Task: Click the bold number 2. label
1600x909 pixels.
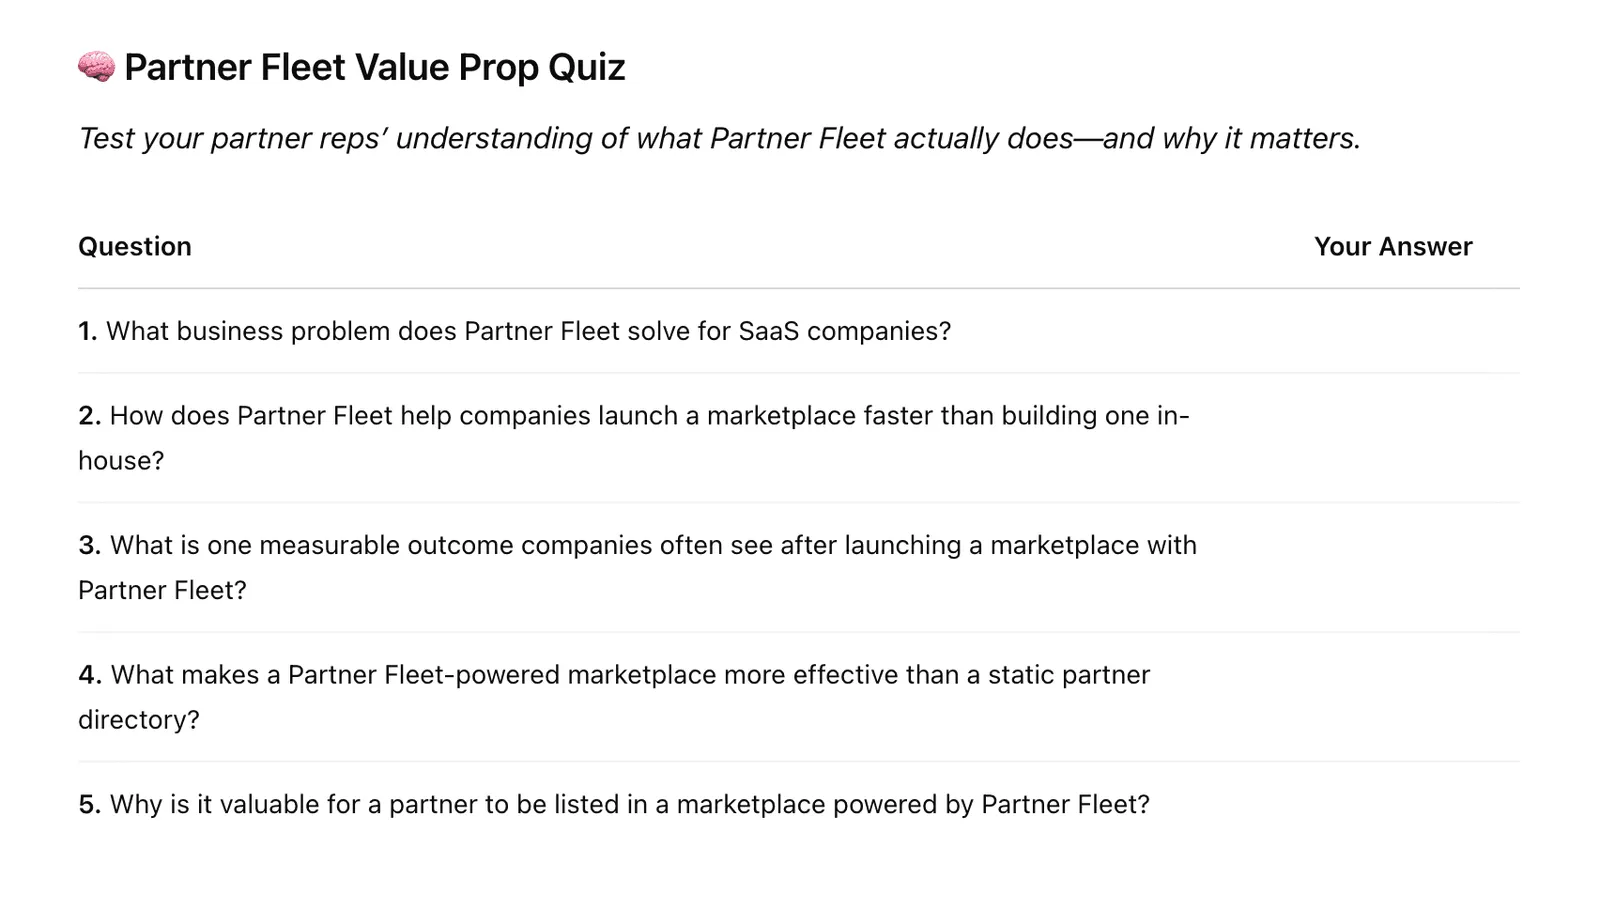Action: click(90, 416)
